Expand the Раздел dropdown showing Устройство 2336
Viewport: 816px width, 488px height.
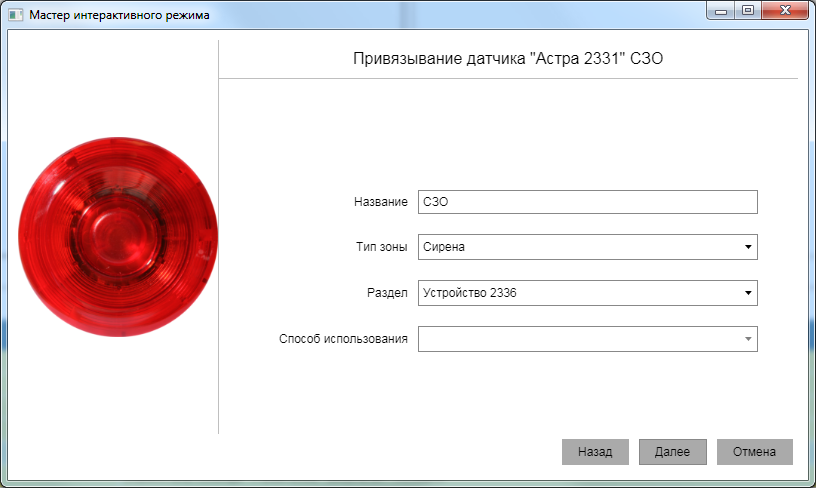pyautogui.click(x=588, y=293)
